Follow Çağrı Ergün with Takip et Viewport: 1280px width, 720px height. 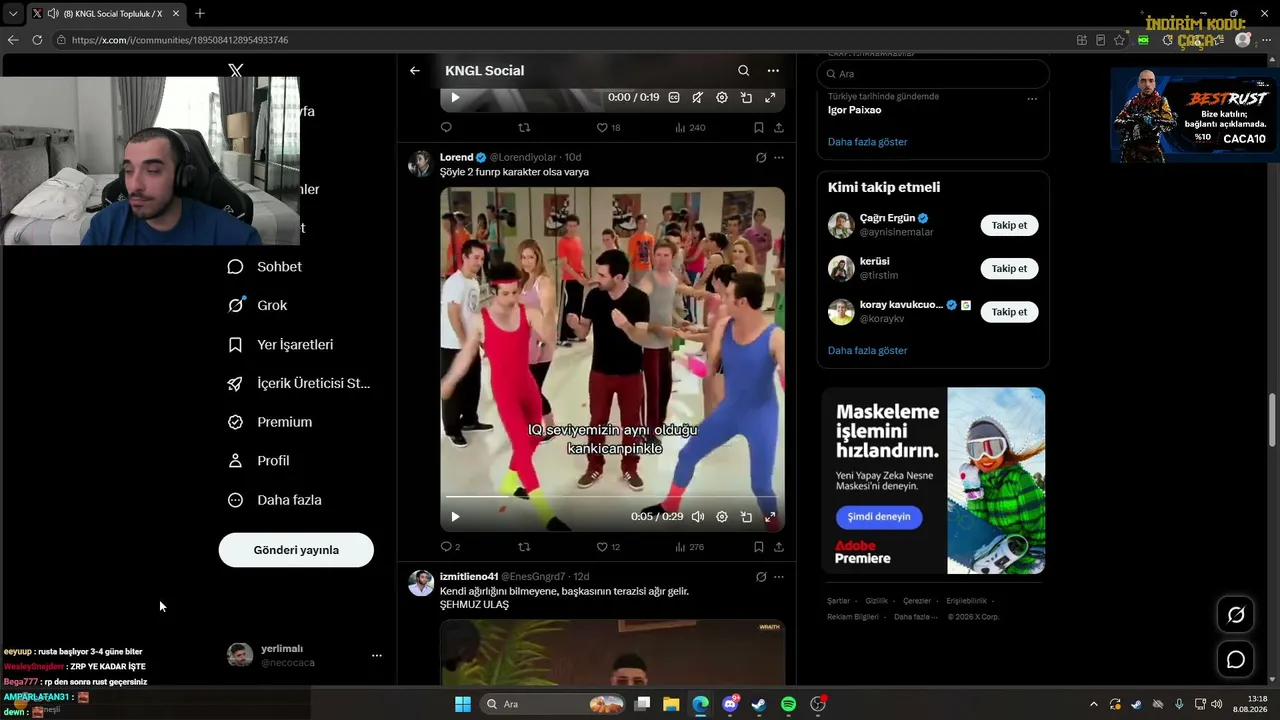pos(1009,225)
